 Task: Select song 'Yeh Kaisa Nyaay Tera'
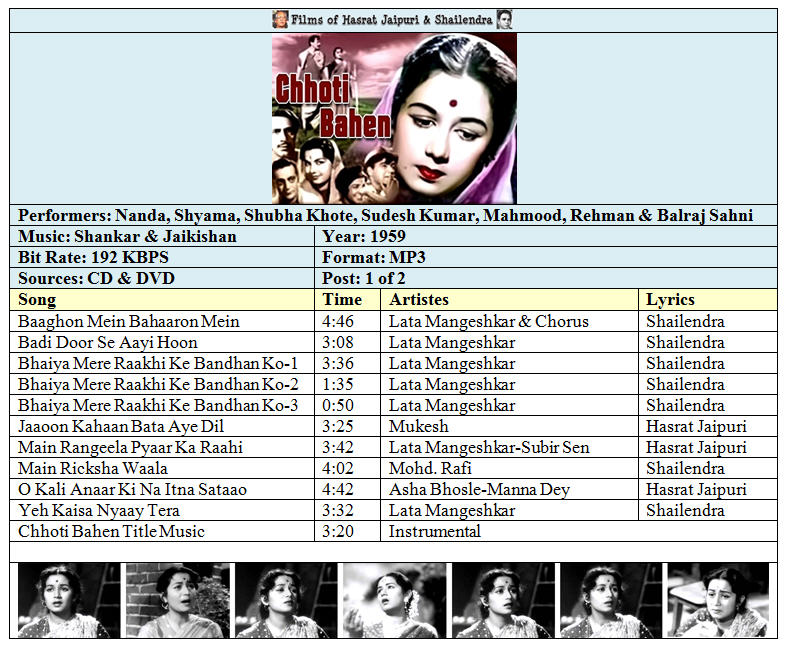(98, 511)
